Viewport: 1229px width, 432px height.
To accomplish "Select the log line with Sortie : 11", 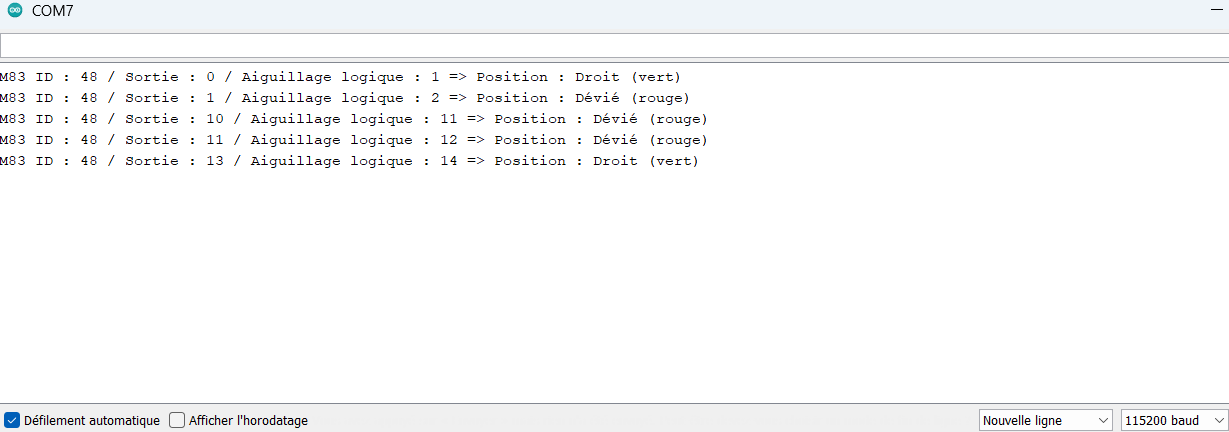I will click(x=353, y=140).
